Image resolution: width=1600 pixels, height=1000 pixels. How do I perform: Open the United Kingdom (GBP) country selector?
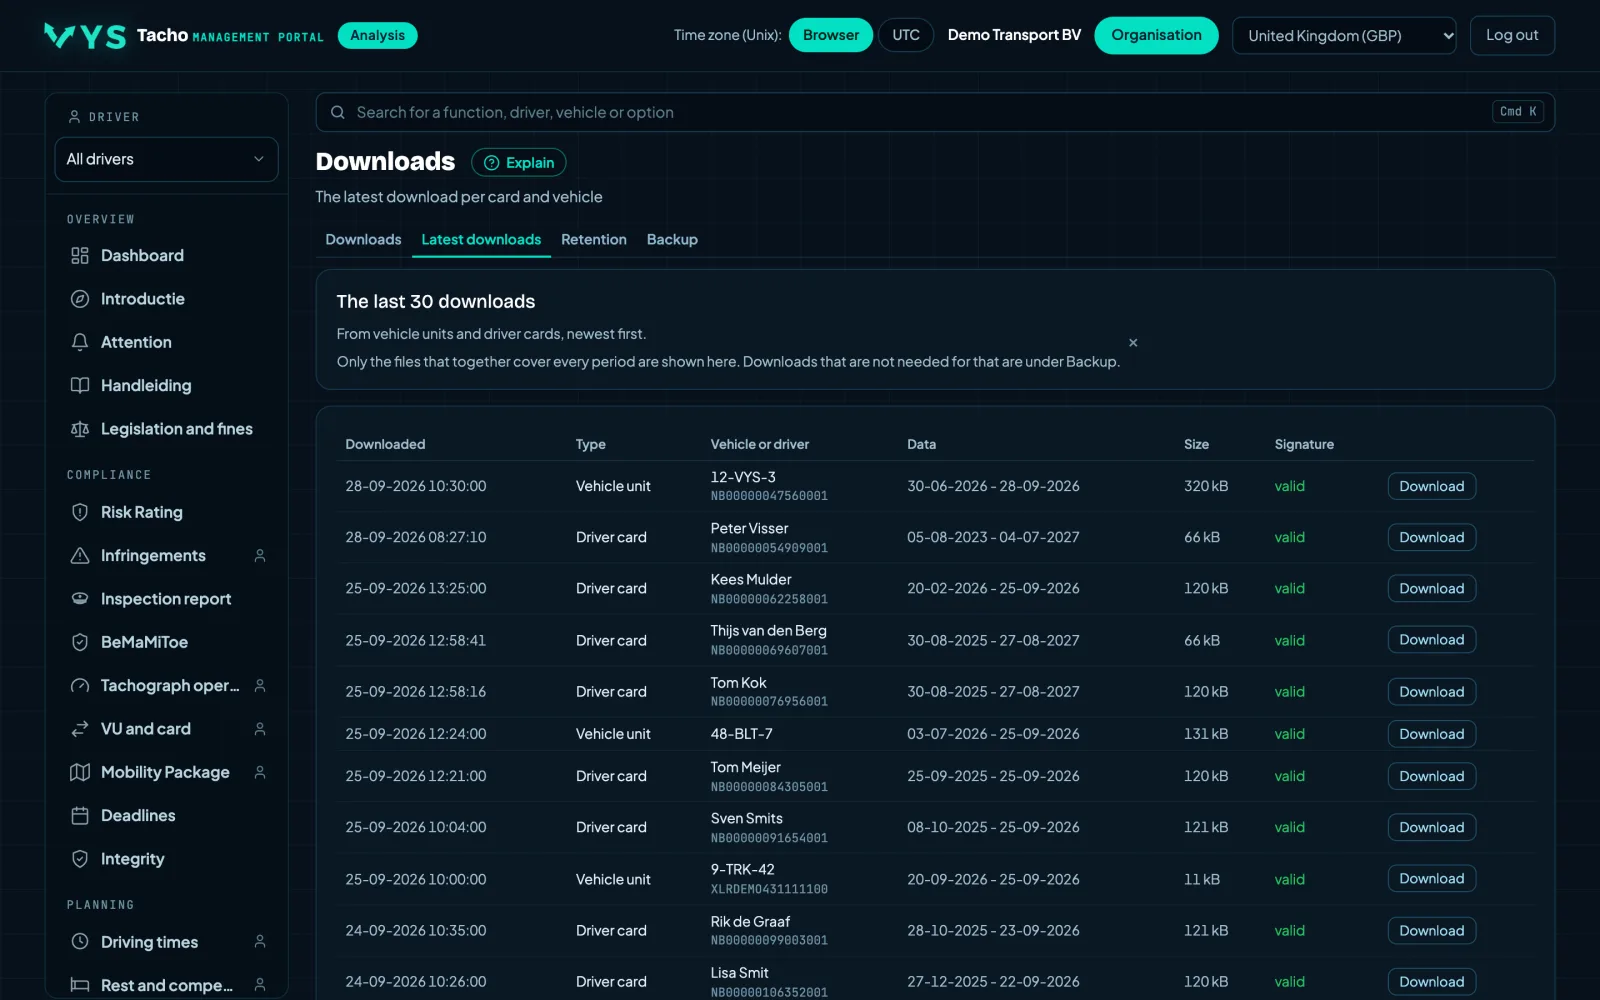tap(1344, 36)
